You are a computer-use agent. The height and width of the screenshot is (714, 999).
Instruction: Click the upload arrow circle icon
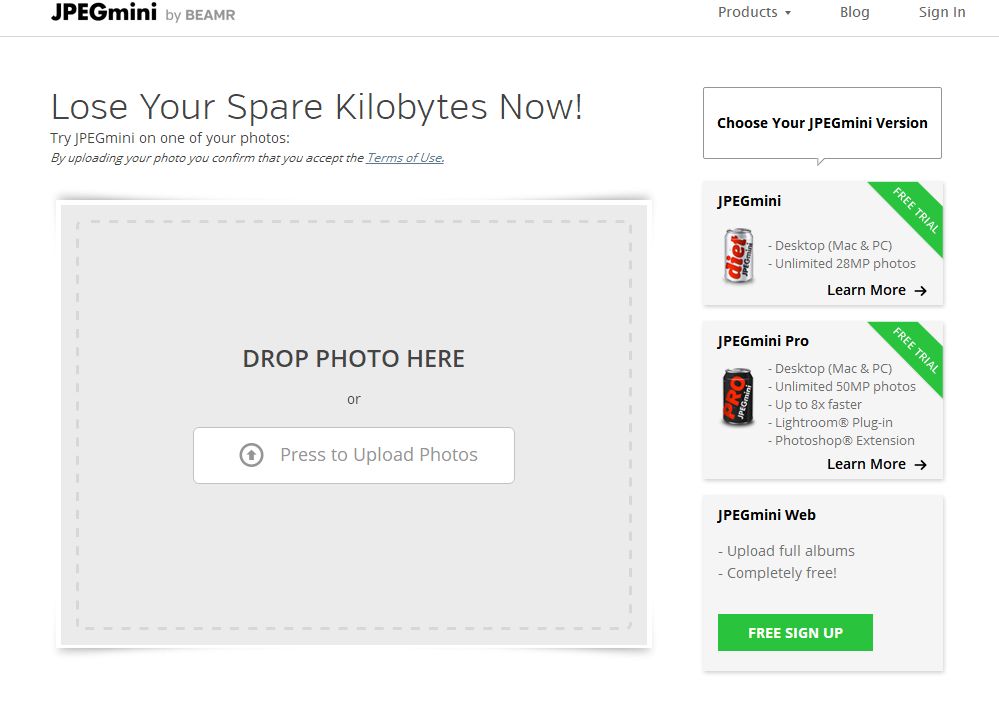251,455
